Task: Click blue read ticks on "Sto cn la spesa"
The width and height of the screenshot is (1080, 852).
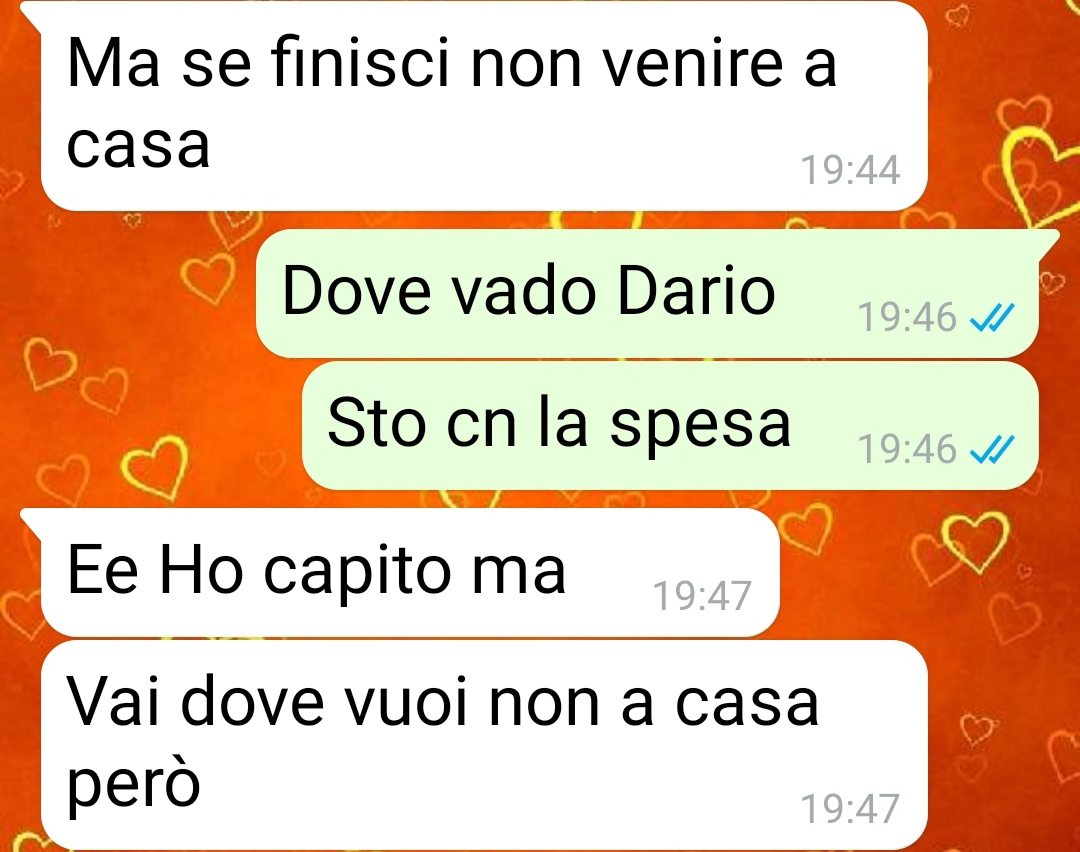Action: [x=991, y=450]
